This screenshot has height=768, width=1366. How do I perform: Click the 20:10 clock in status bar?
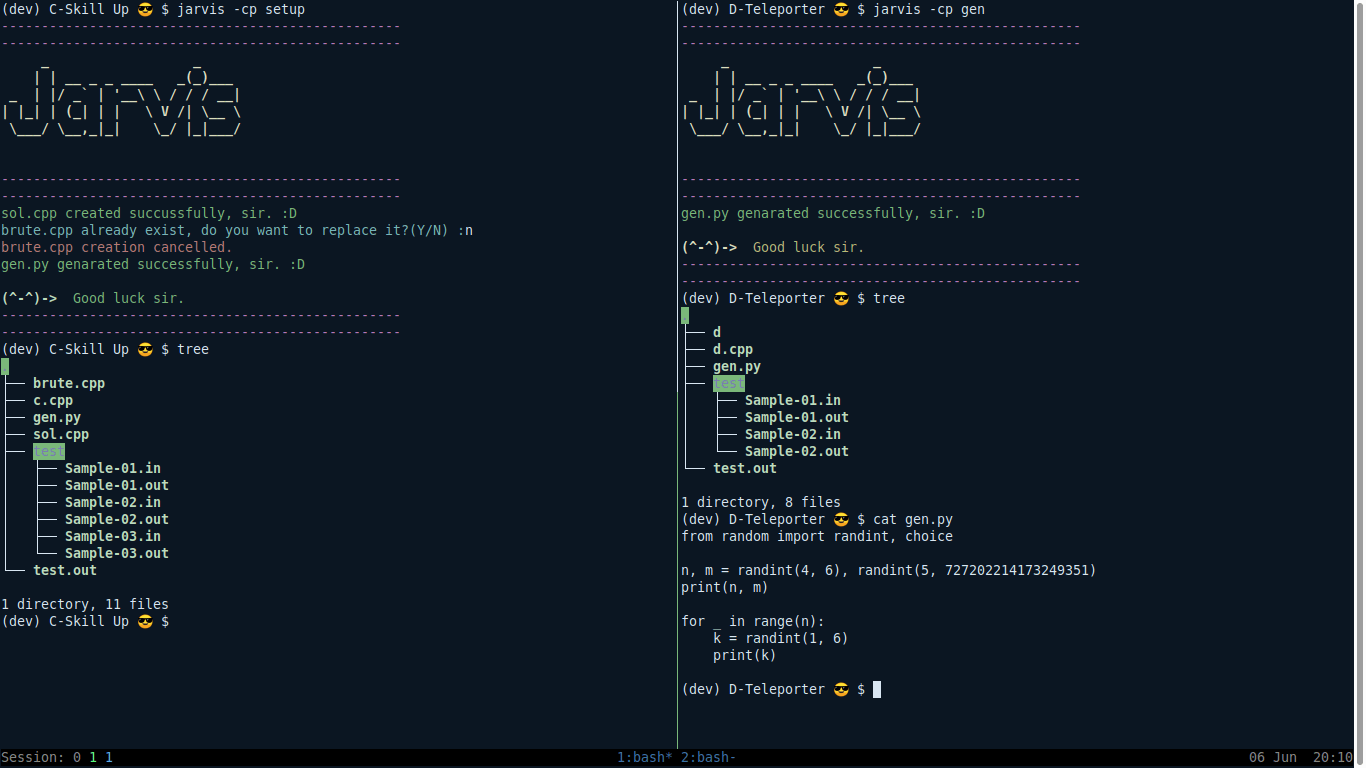click(x=1333, y=757)
